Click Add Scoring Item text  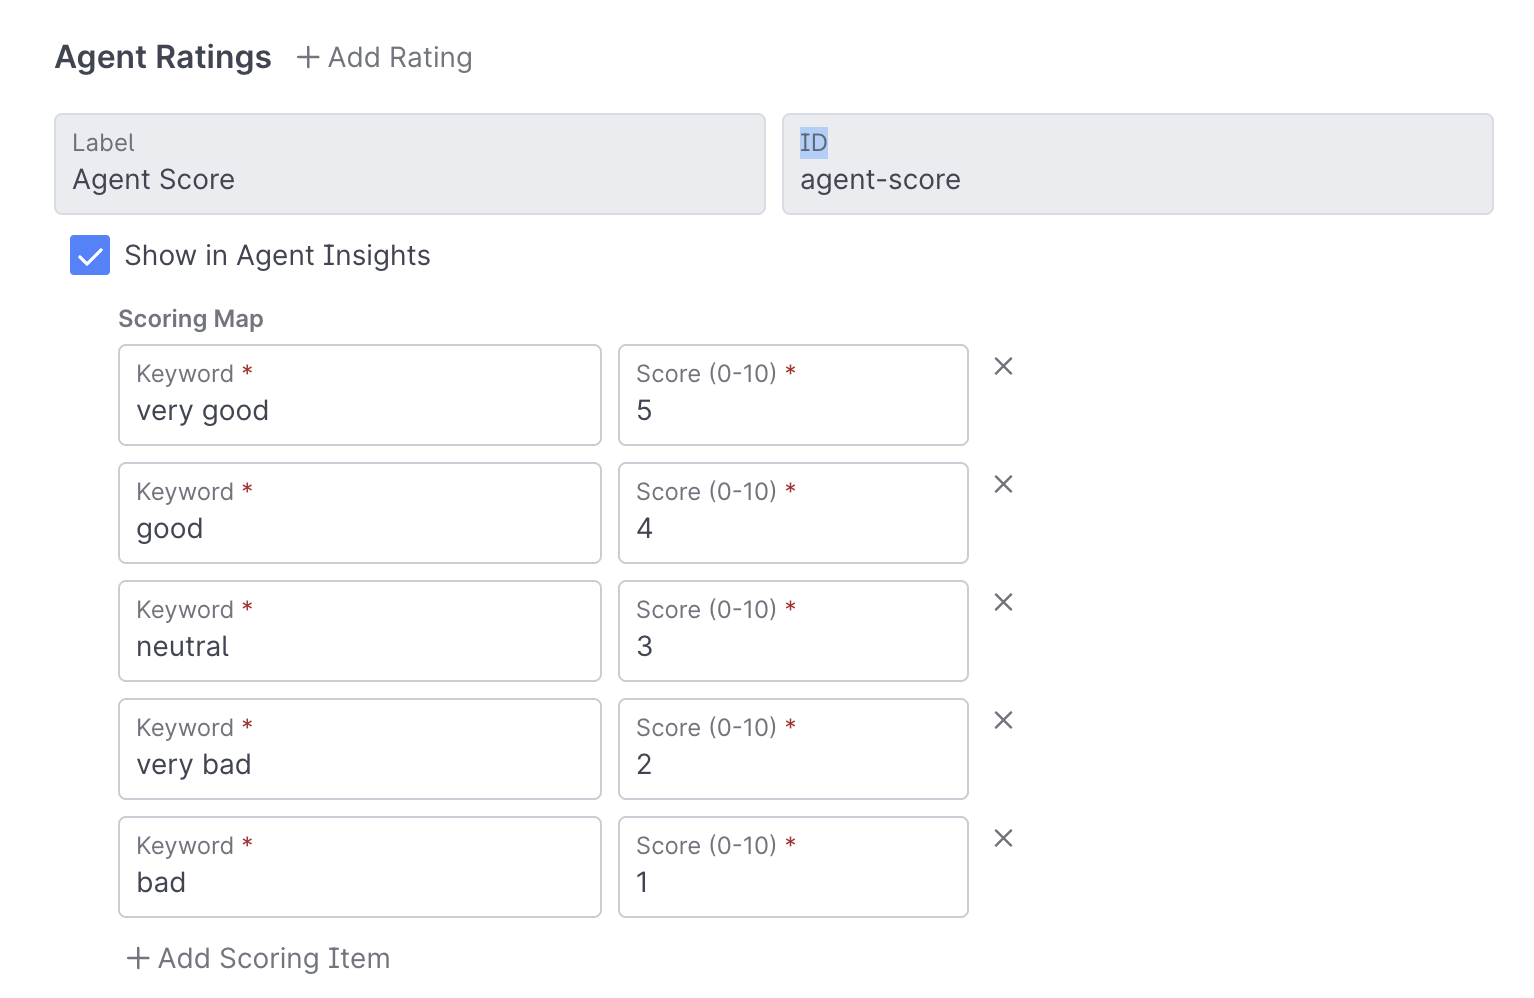[274, 958]
